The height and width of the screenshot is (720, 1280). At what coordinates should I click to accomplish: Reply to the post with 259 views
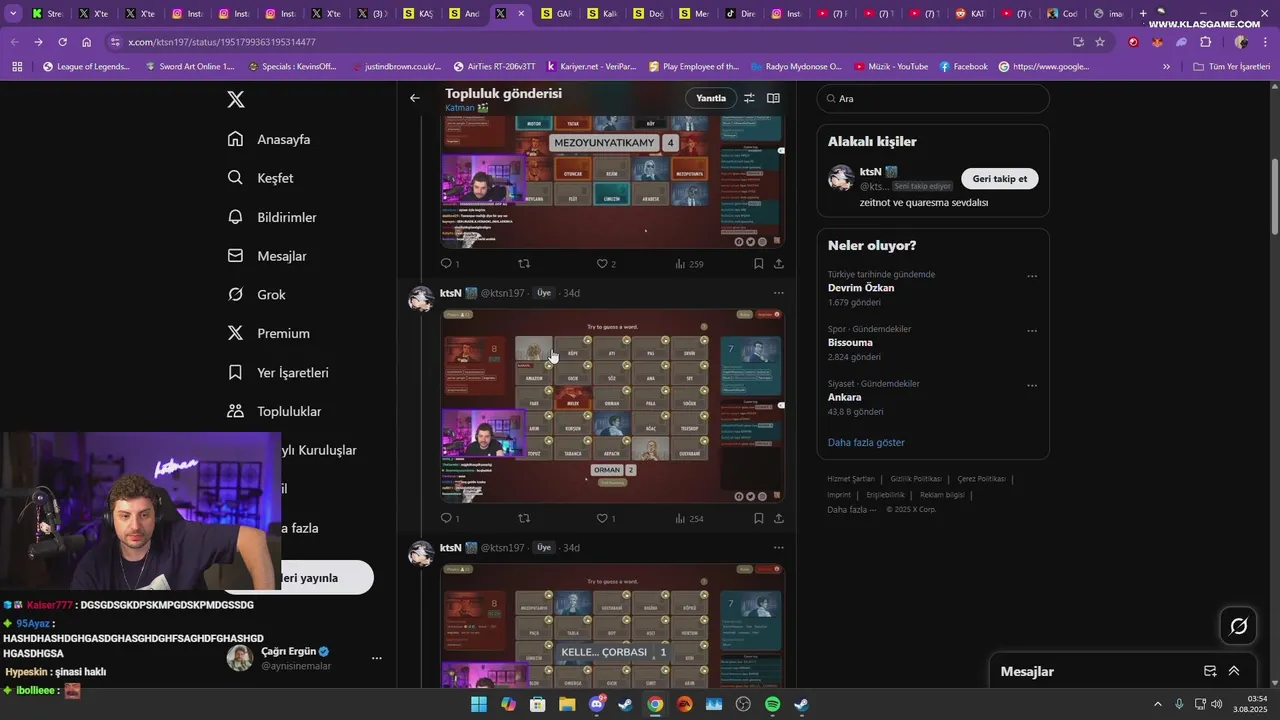point(449,264)
